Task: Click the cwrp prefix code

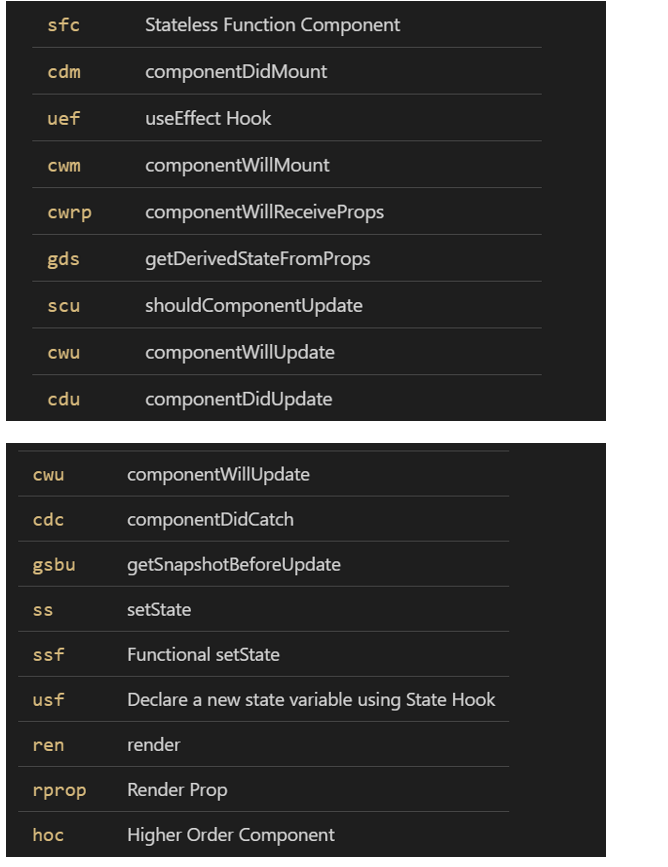Action: (x=69, y=212)
